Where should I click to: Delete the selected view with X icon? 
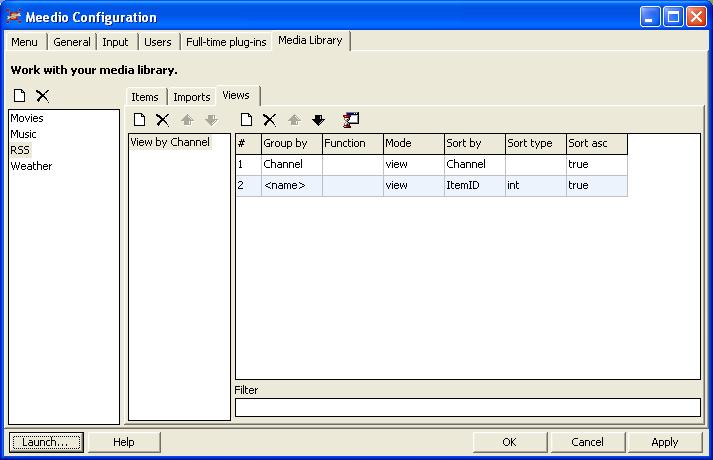point(162,120)
